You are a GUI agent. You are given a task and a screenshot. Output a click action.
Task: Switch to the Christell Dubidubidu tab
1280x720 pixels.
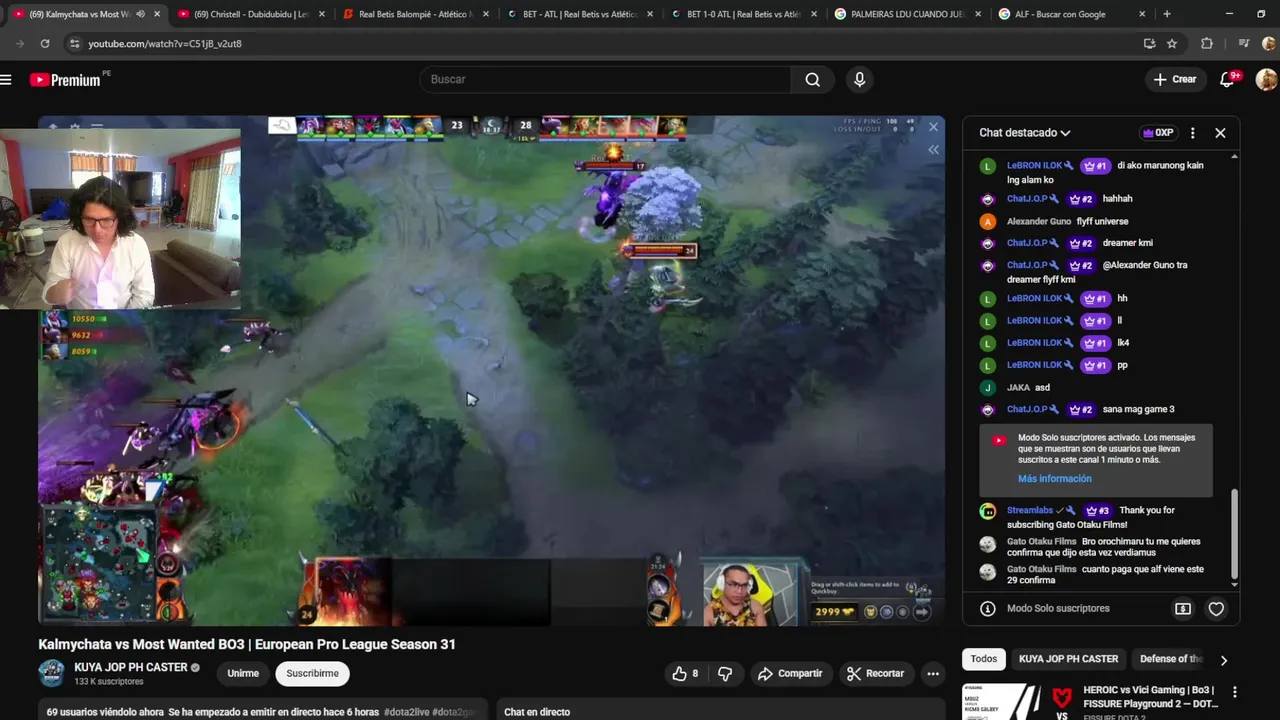coord(250,14)
